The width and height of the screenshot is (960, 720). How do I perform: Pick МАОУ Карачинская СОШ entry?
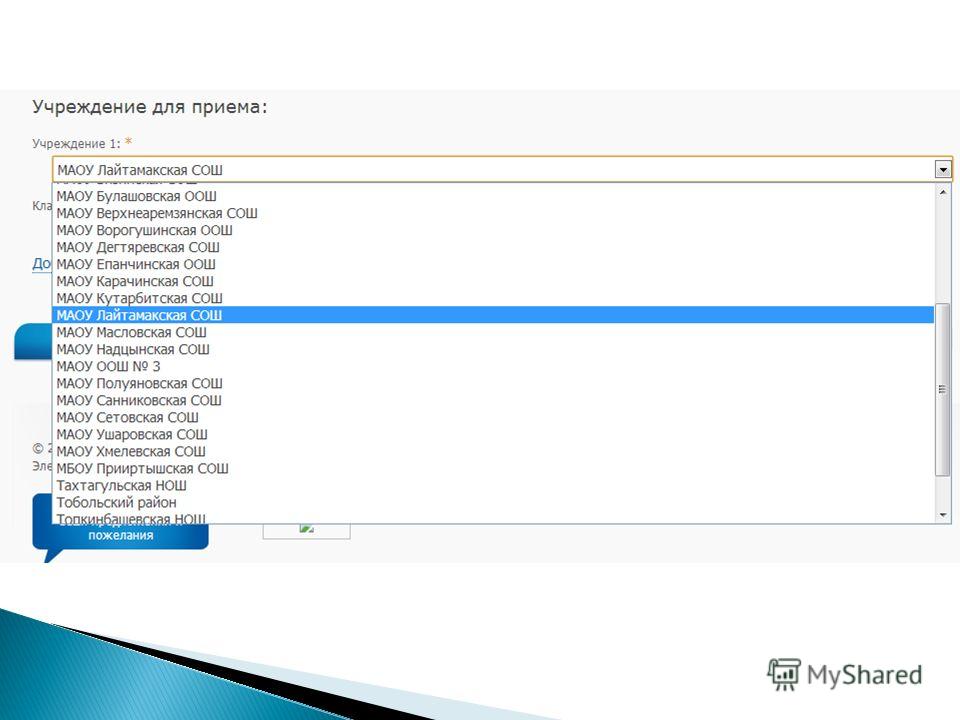(x=493, y=282)
